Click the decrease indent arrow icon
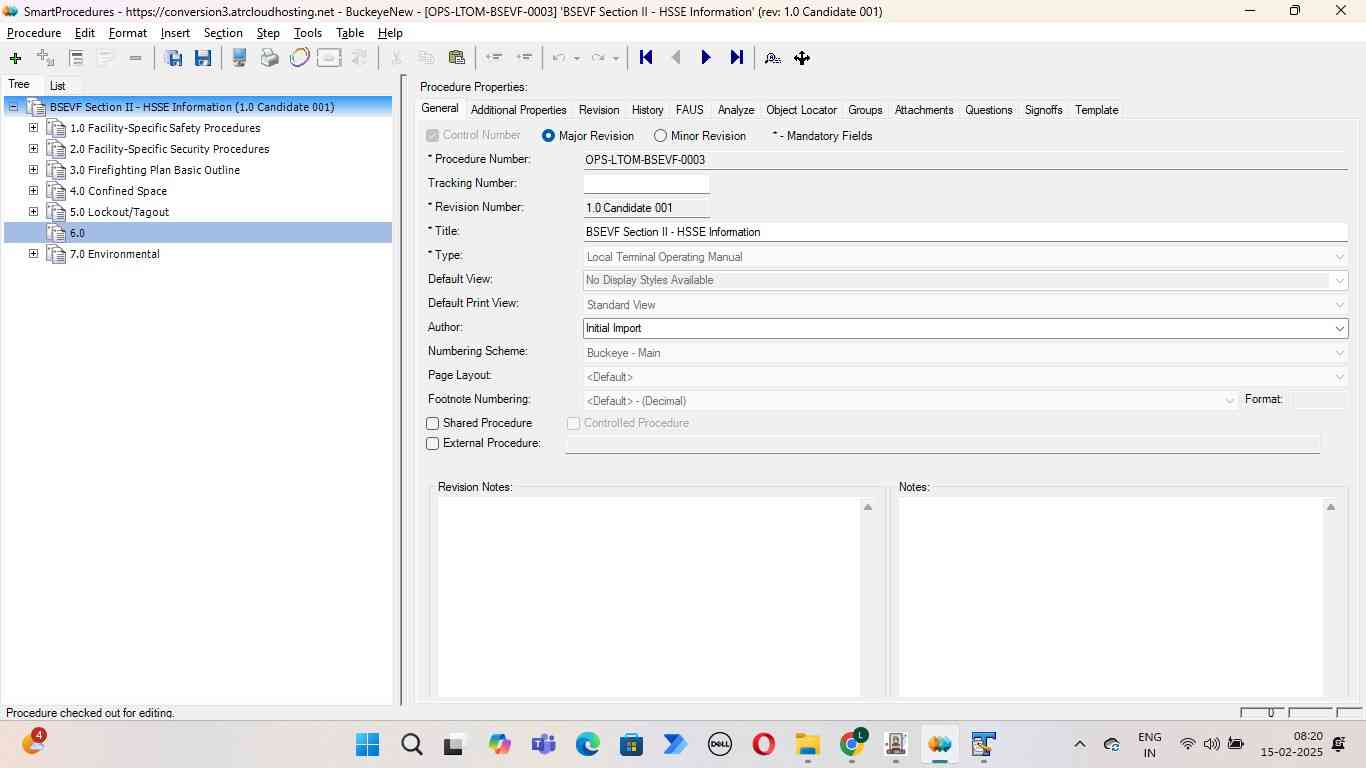The image size is (1366, 768). point(493,58)
